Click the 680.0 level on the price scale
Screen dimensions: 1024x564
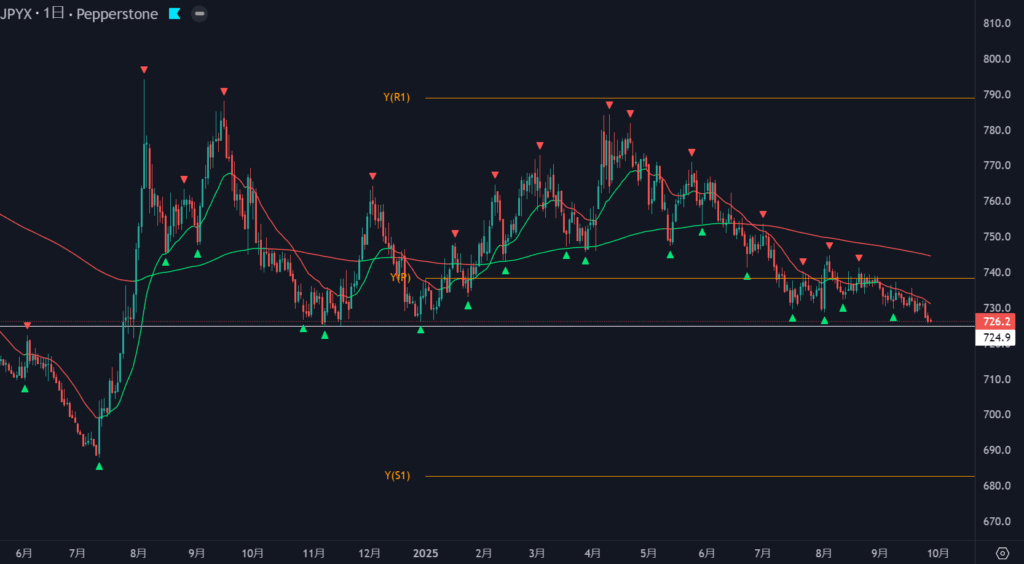click(x=995, y=486)
